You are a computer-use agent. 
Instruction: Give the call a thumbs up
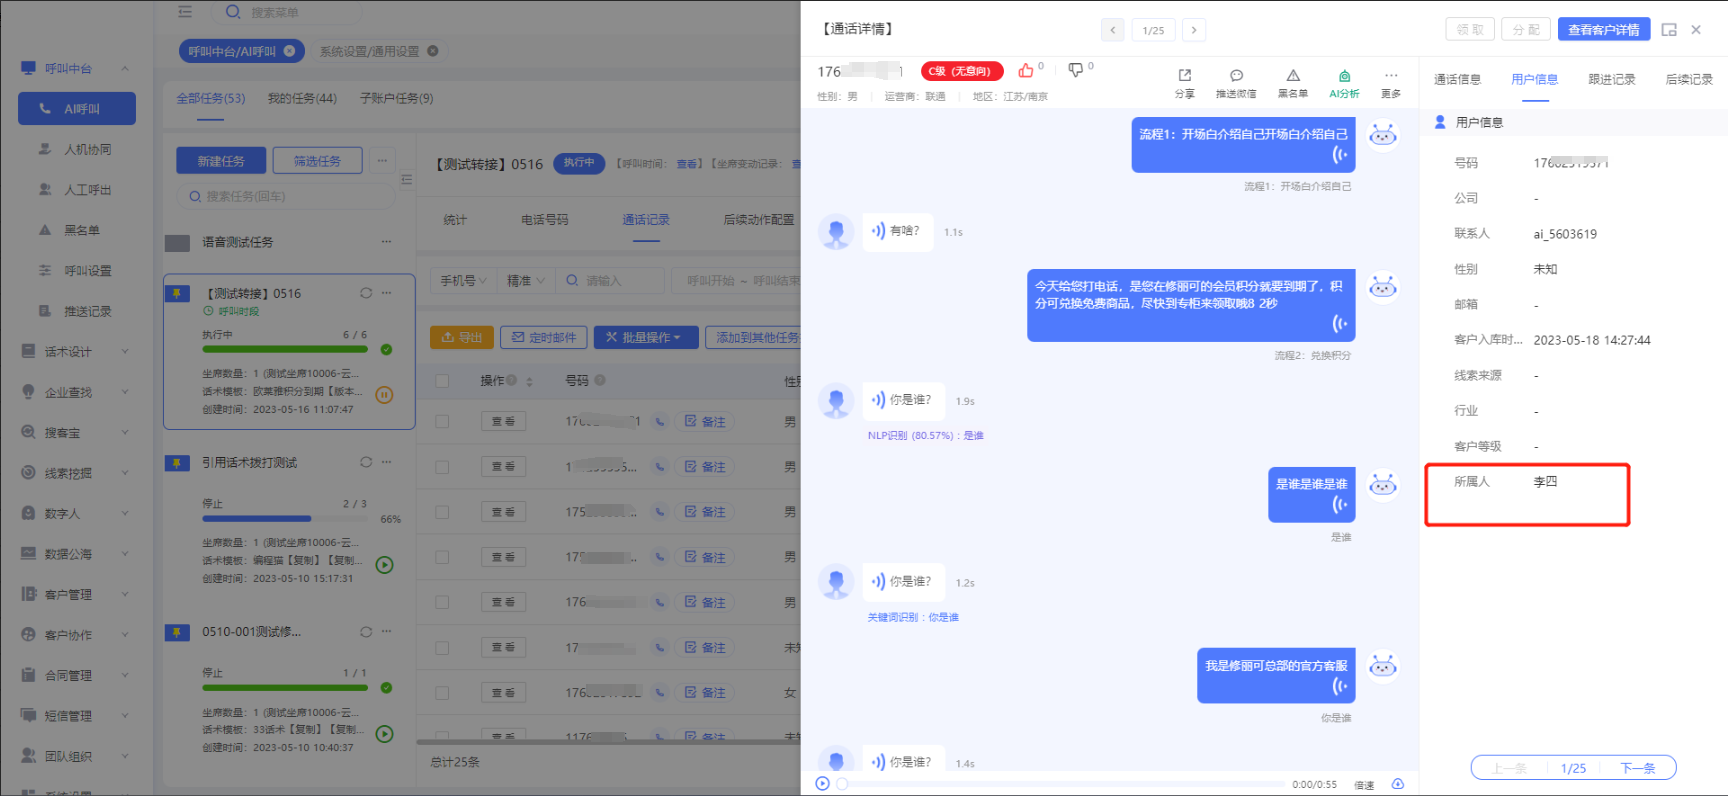tap(1026, 70)
